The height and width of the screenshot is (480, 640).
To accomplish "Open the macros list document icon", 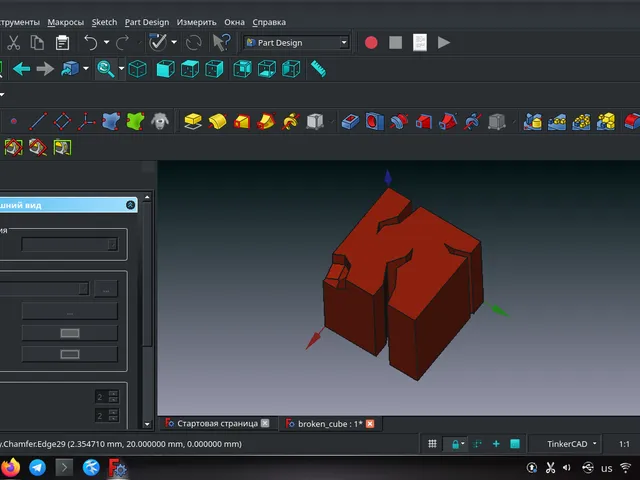I will [420, 42].
